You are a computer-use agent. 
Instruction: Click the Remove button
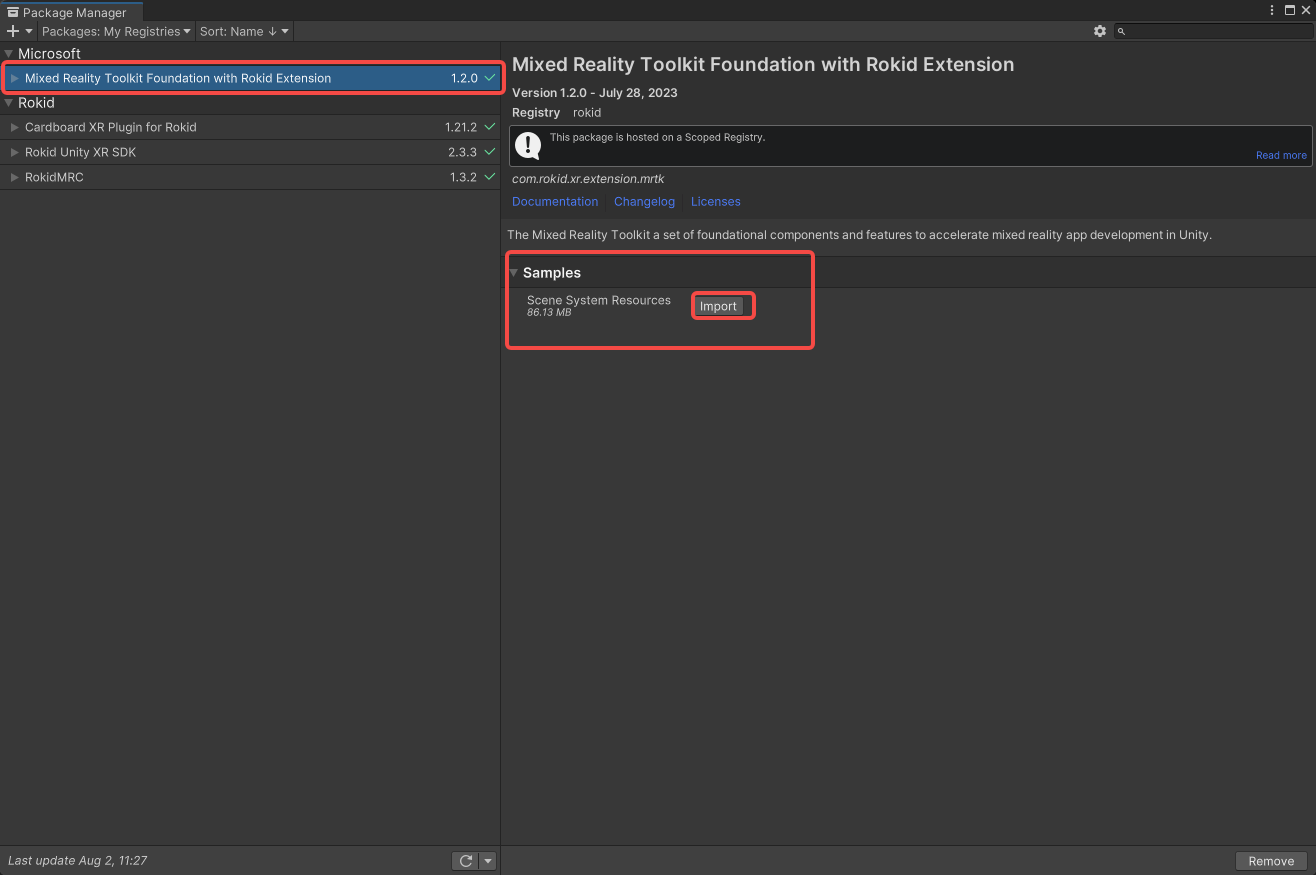[1271, 861]
